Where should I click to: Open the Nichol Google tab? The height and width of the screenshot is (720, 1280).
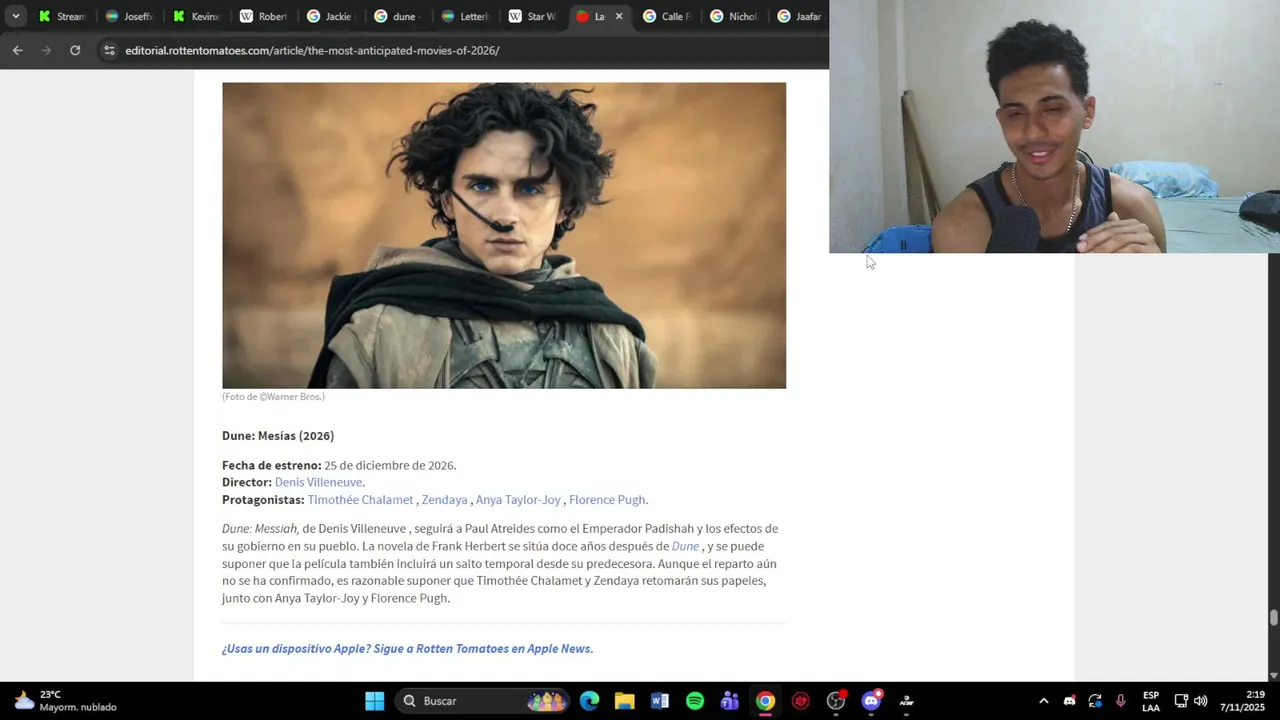point(733,16)
